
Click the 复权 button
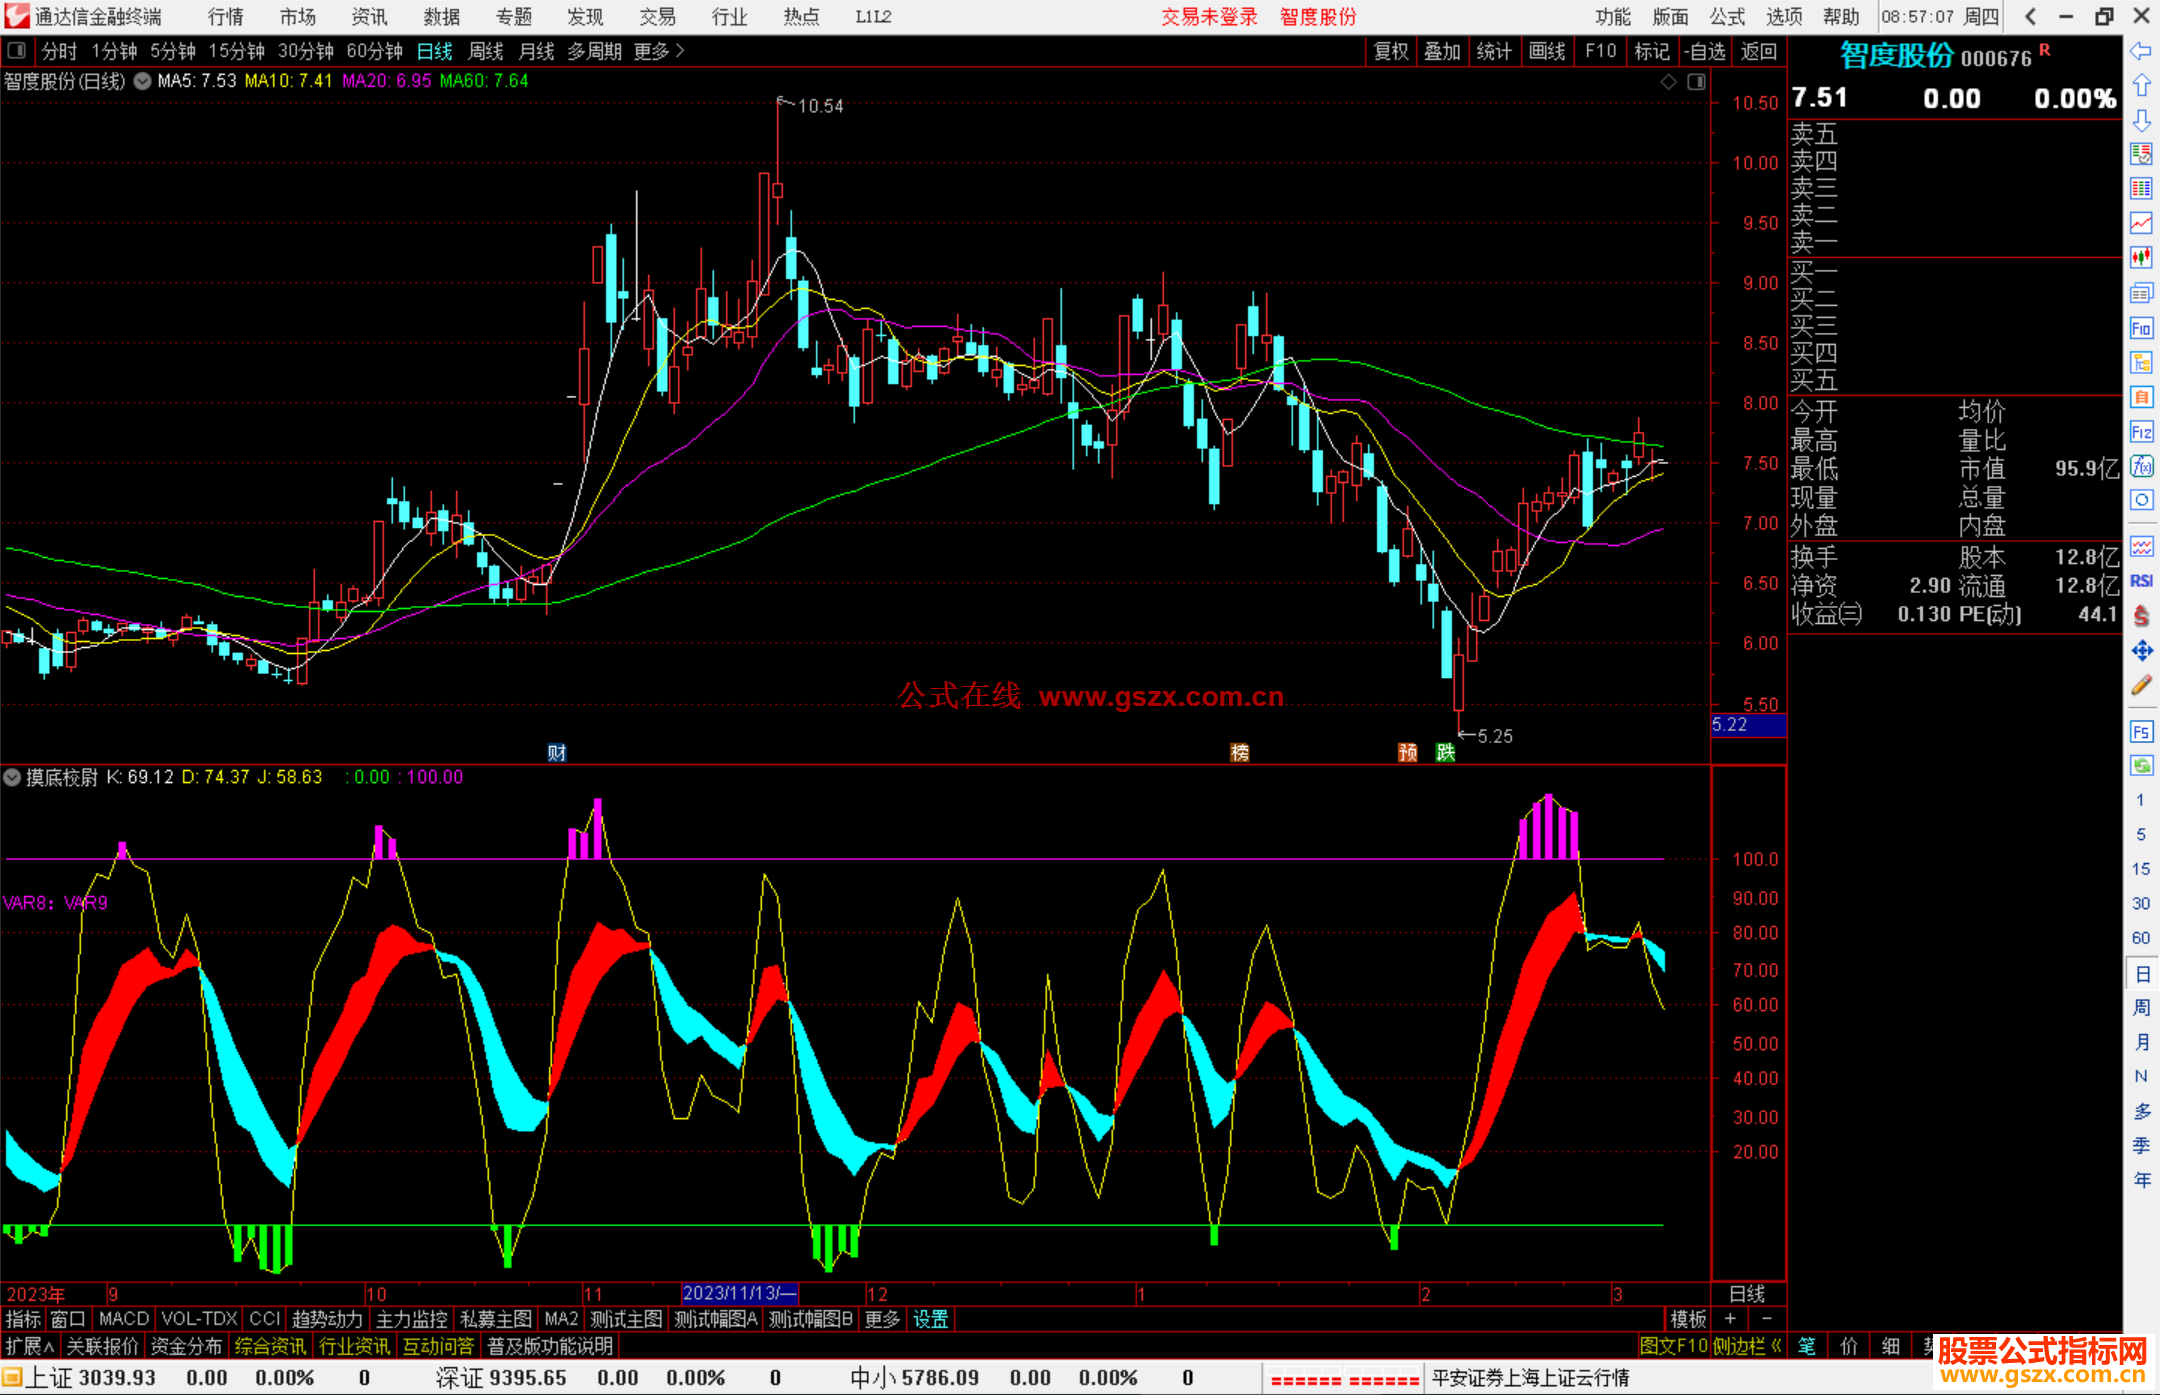click(x=1390, y=51)
